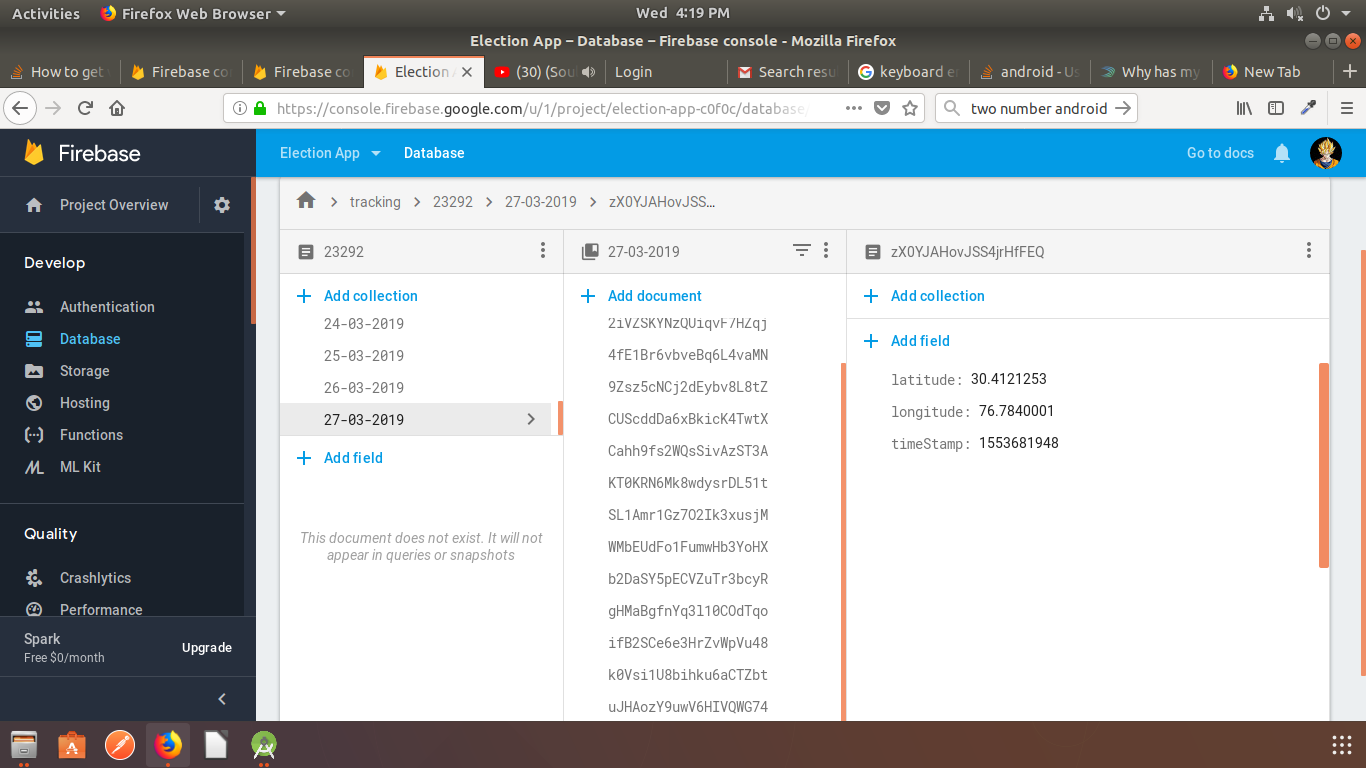
Task: Select the 26-03-2019 collection
Action: click(x=364, y=388)
